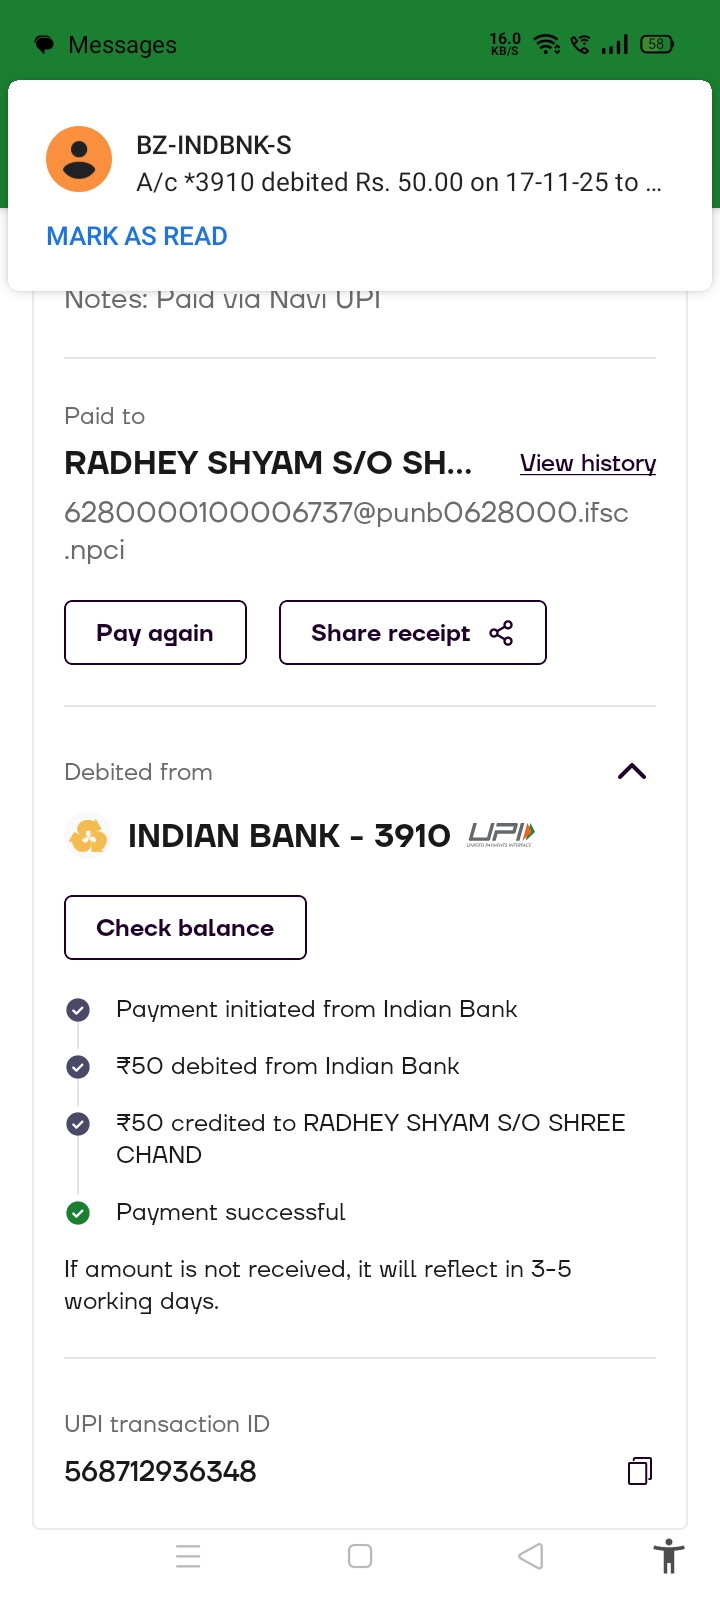
Task: Tap the UPI logo beside bank name
Action: click(x=501, y=834)
